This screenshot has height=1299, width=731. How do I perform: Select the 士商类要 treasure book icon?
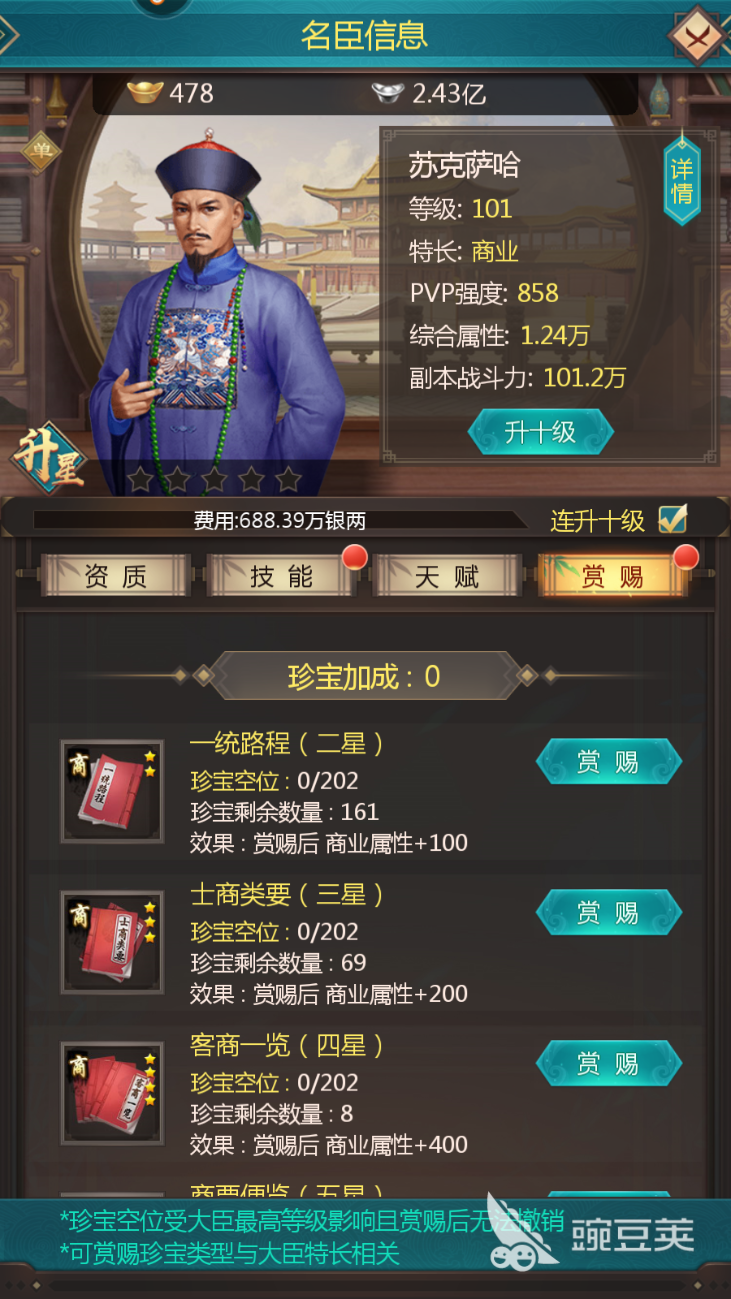[x=112, y=942]
